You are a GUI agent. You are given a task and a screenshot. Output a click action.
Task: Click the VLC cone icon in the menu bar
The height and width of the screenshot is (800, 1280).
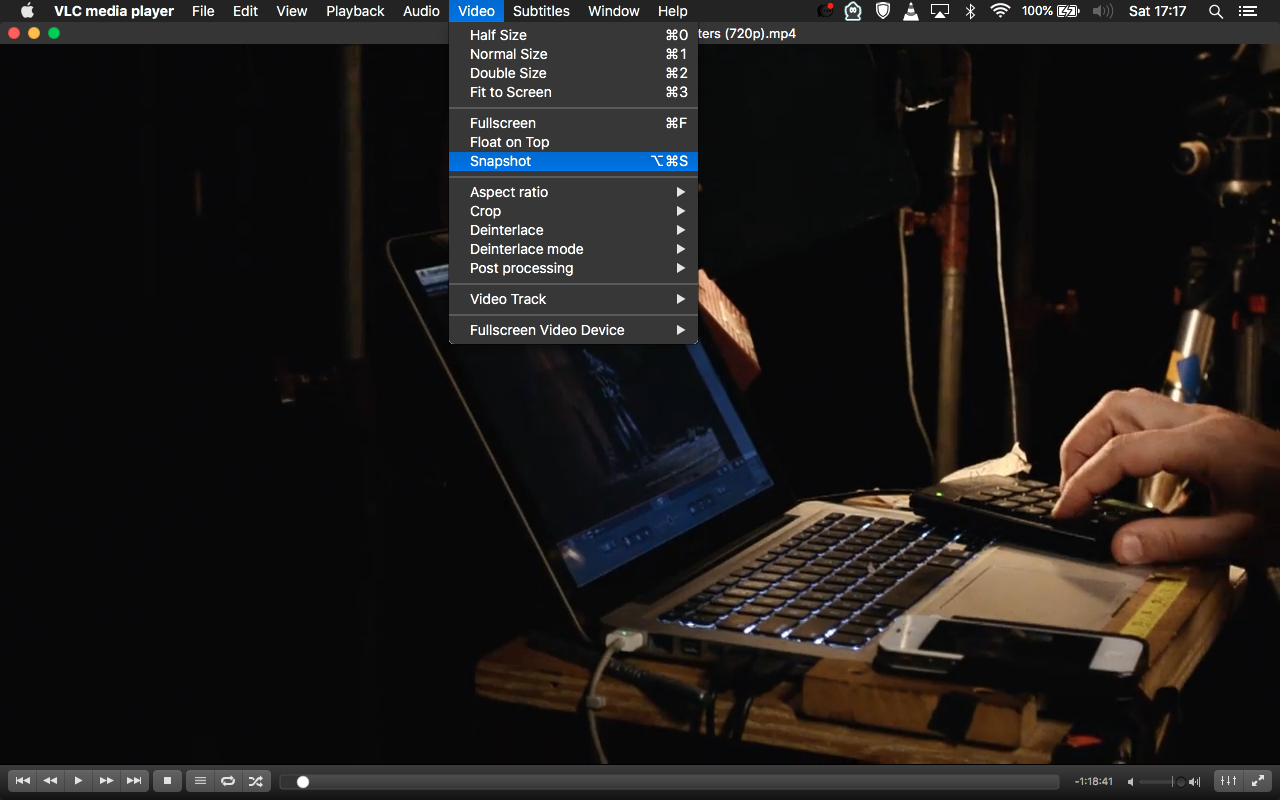pos(911,11)
